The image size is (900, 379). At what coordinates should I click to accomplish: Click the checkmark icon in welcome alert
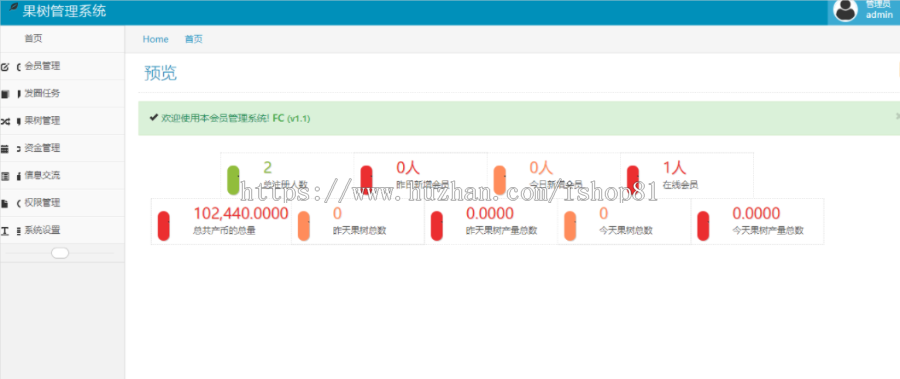(x=153, y=118)
